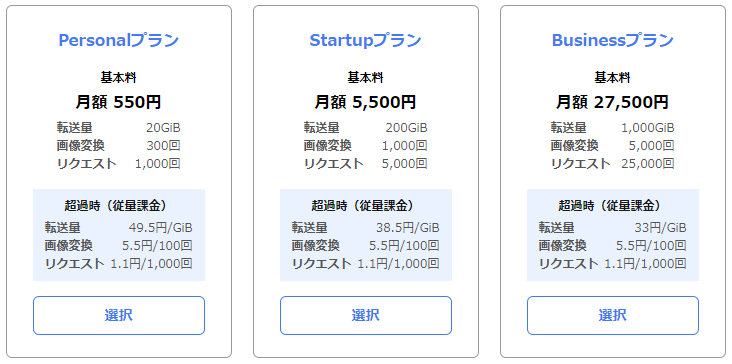Select the Startup plan button
The height and width of the screenshot is (364, 732).
point(366,315)
